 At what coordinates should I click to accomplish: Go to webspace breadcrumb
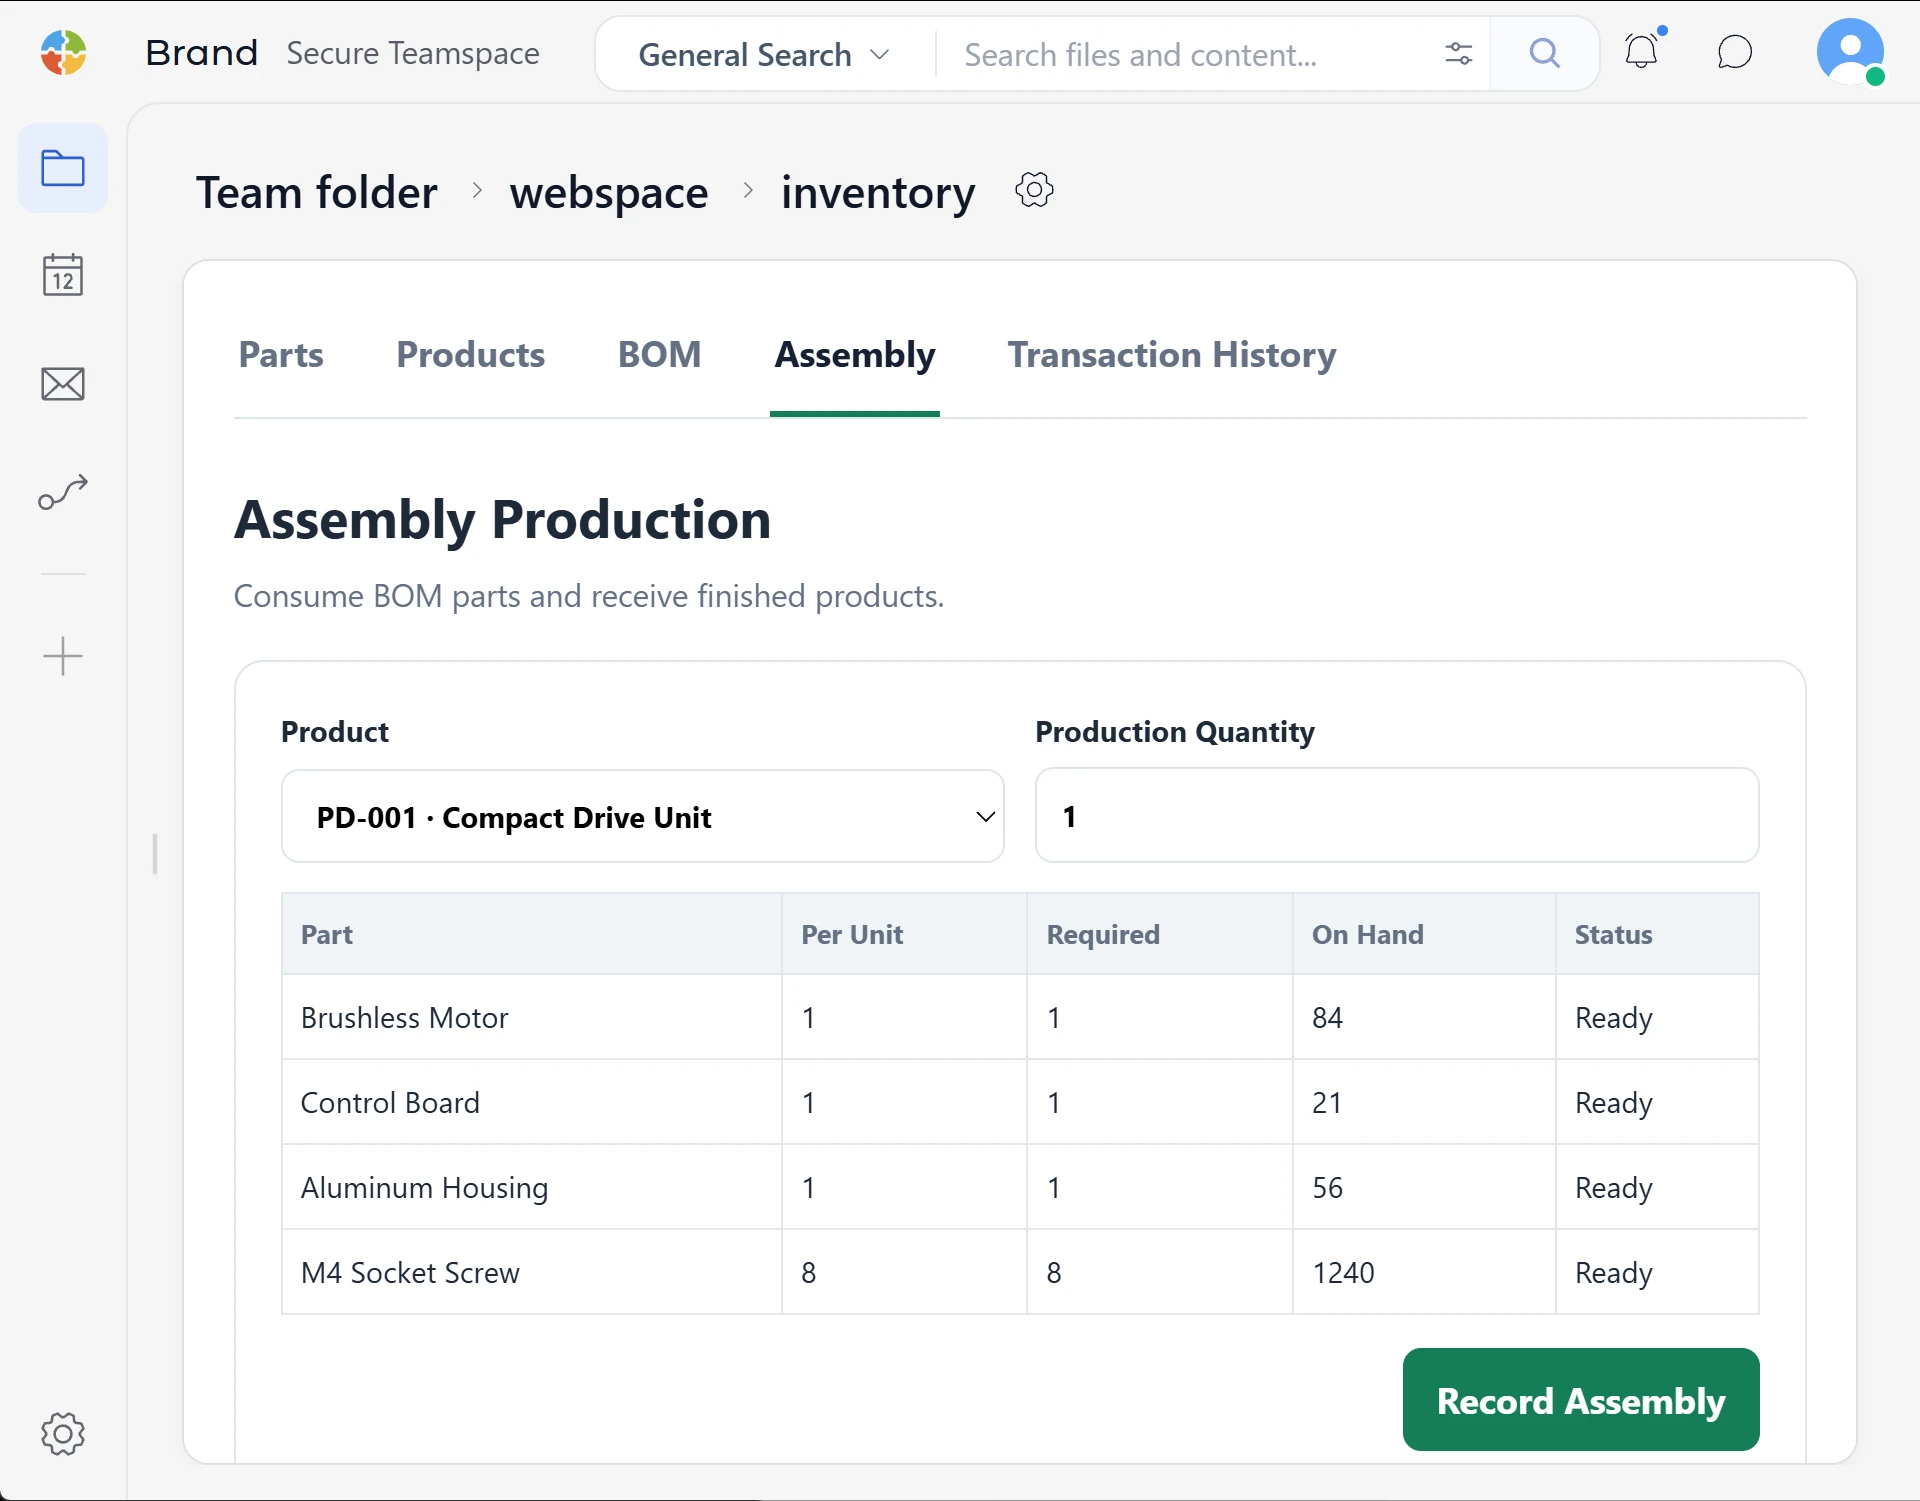(609, 192)
